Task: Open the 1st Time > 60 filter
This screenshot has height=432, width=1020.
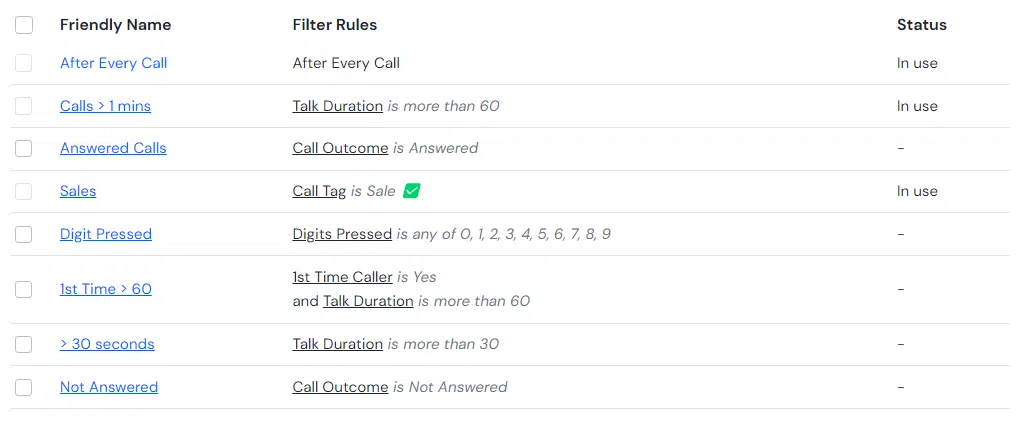Action: (x=106, y=289)
